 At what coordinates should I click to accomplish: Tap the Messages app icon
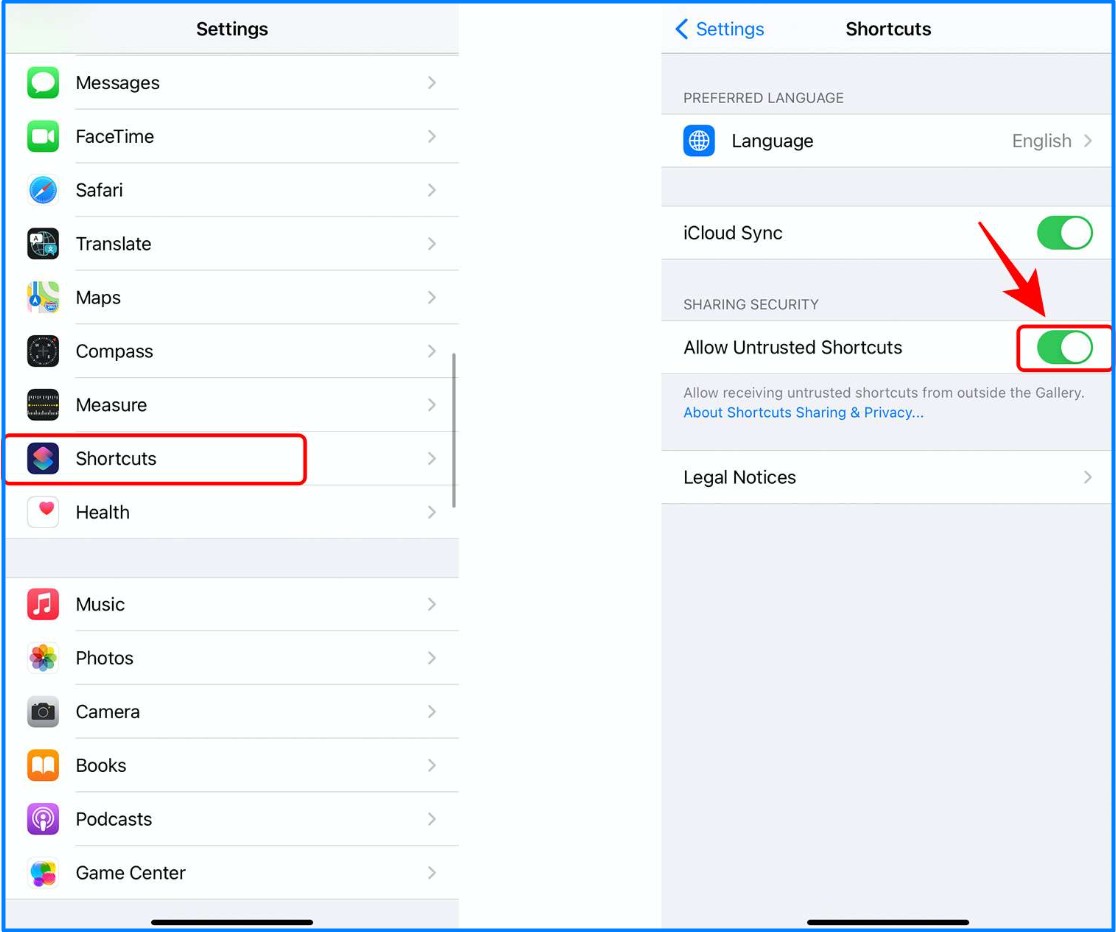coord(43,83)
